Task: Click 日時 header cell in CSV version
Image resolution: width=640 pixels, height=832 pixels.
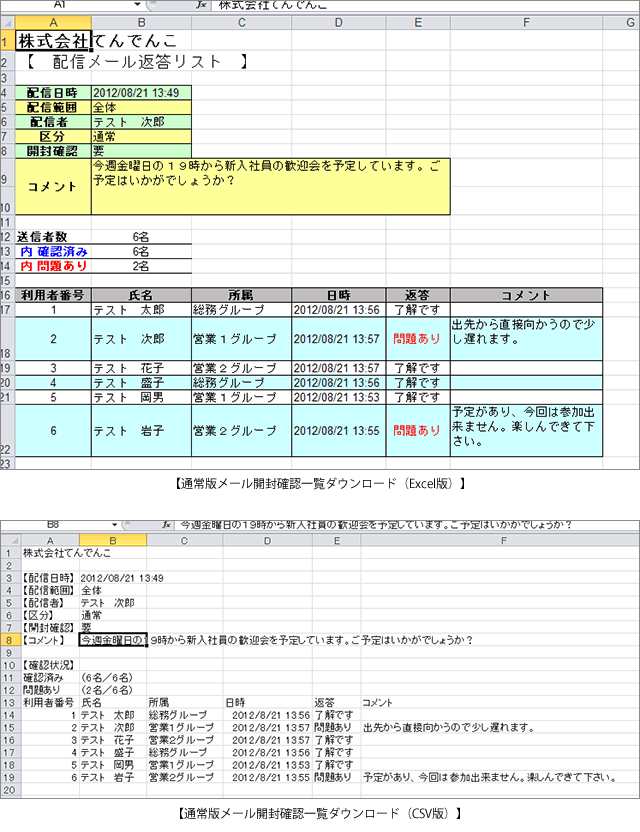Action: [x=267, y=703]
